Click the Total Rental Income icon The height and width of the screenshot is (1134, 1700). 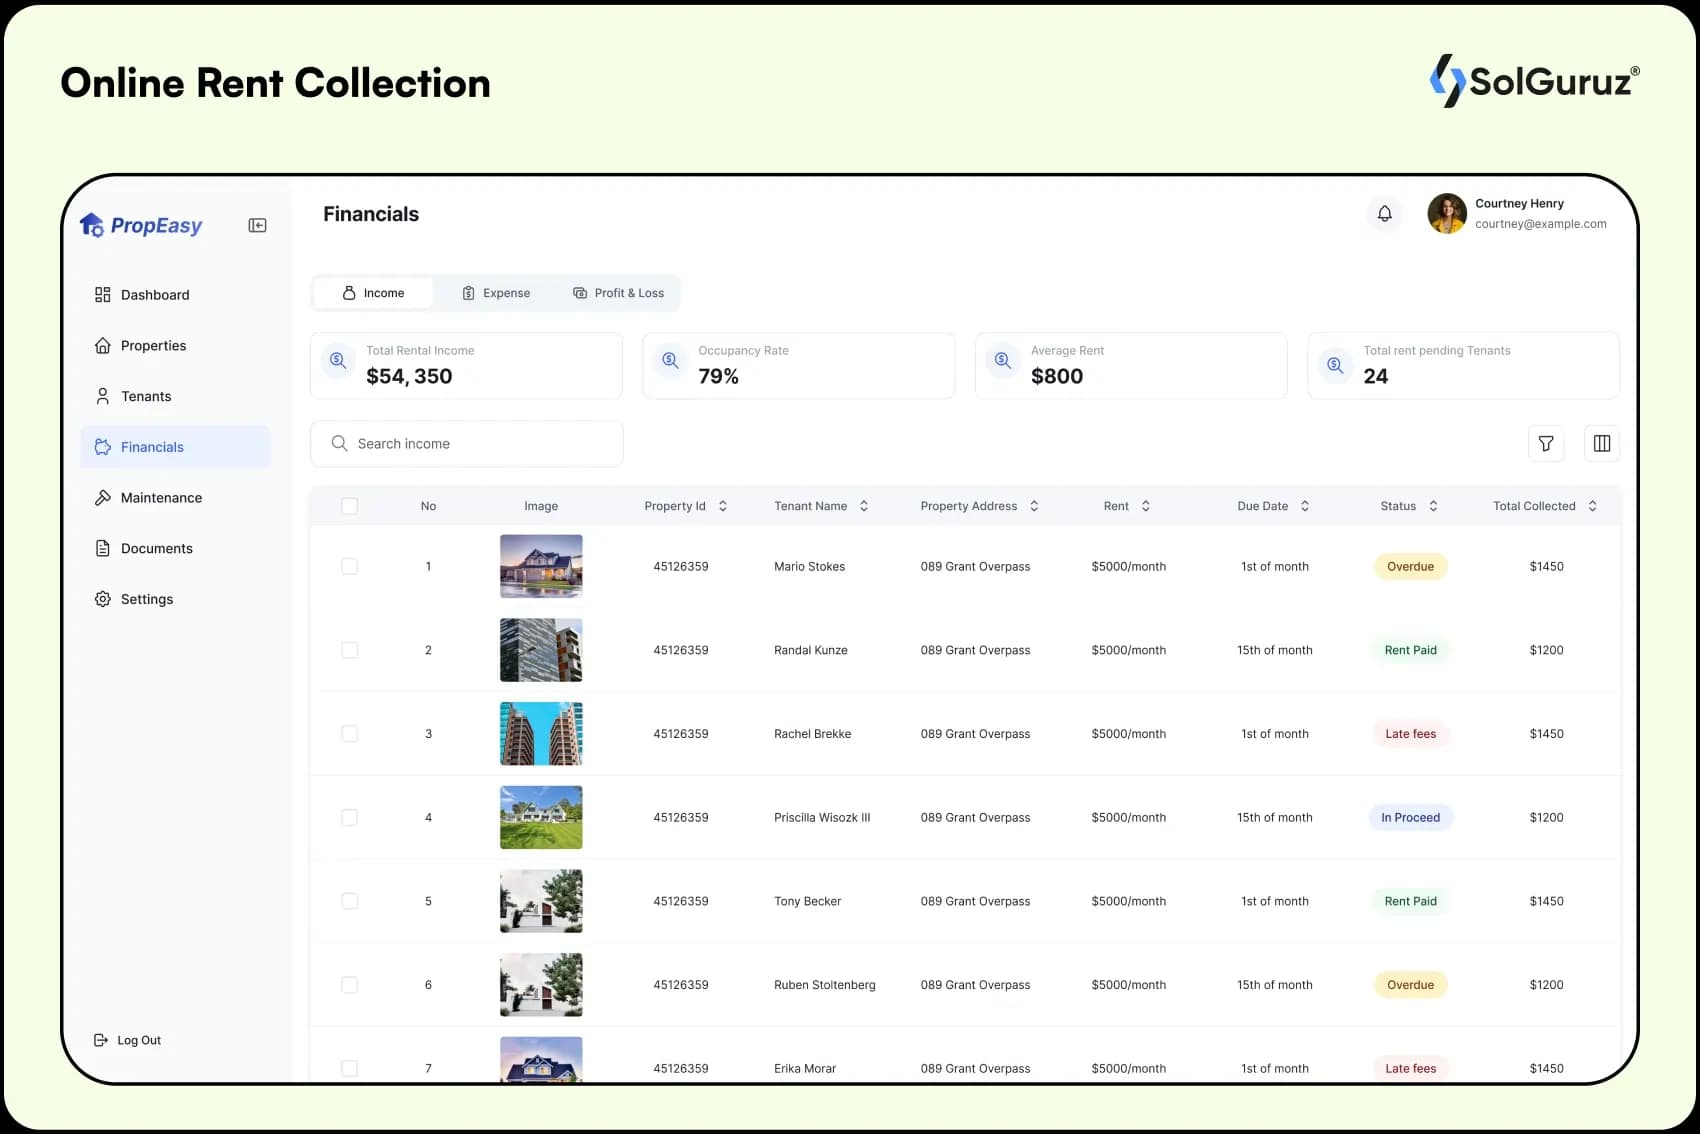[x=338, y=361]
